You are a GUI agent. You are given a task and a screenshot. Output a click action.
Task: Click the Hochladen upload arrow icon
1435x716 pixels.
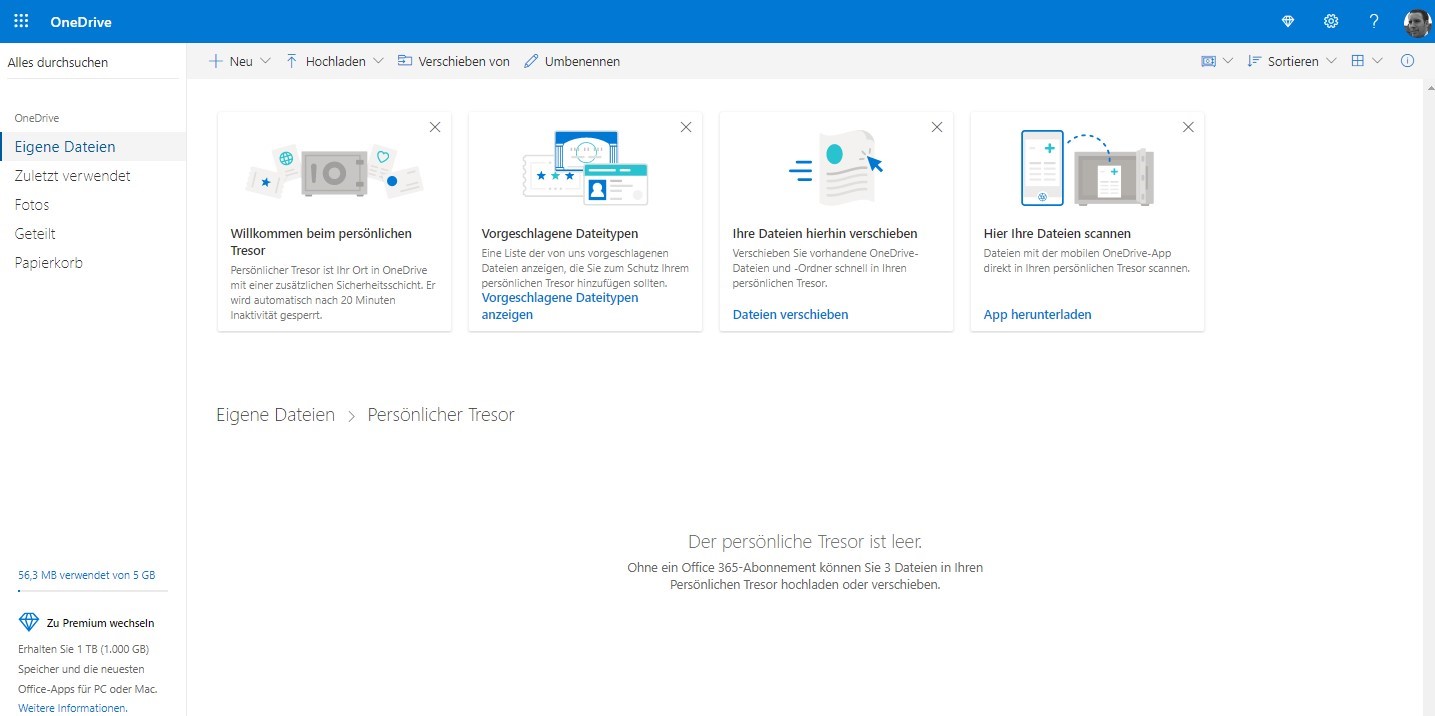point(292,61)
